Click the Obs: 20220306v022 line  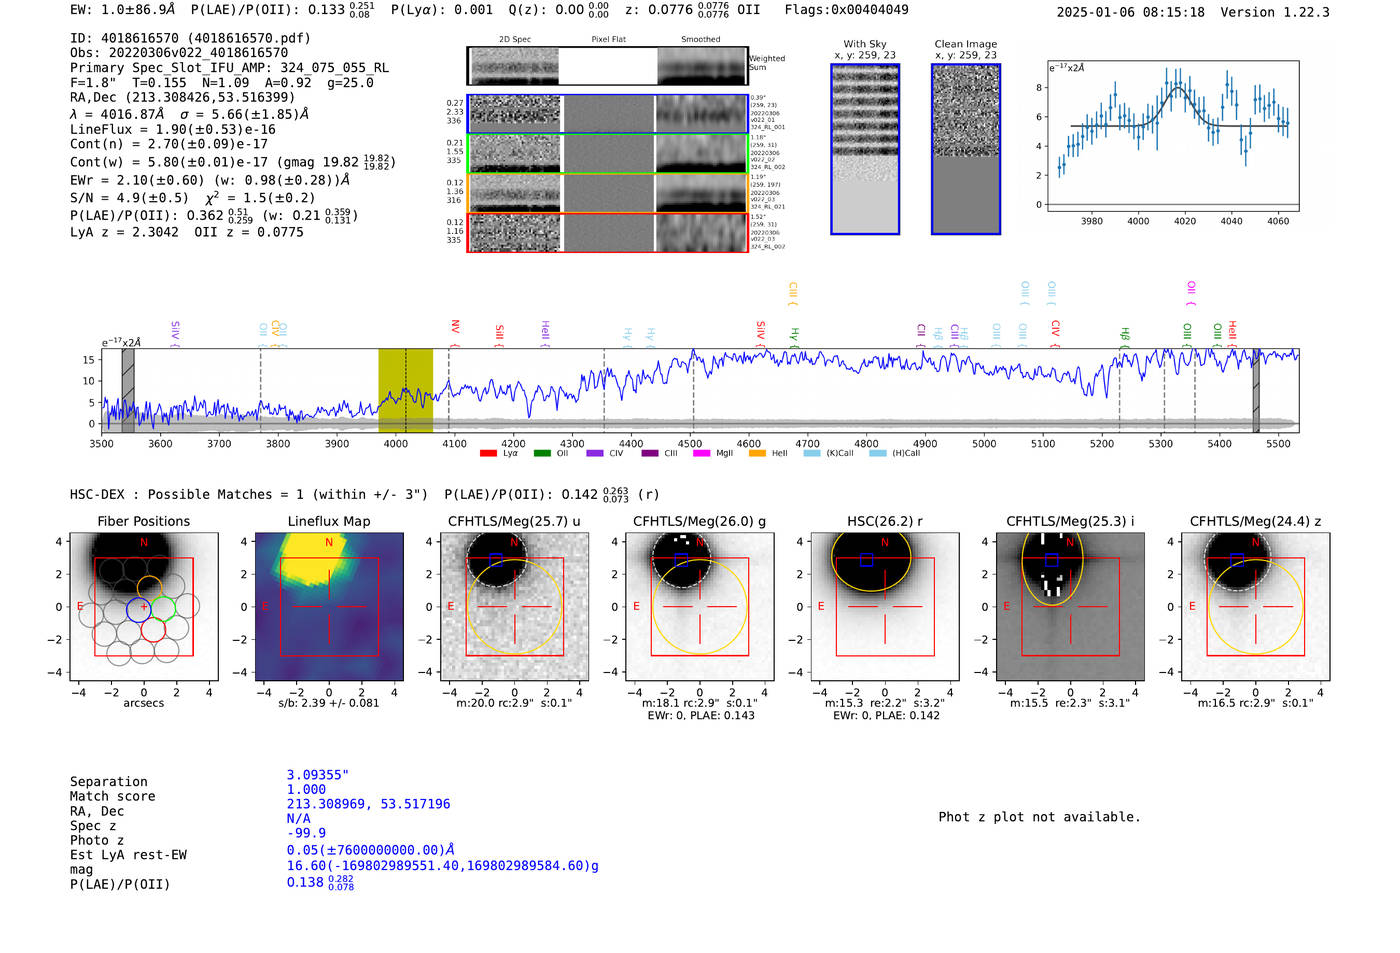(179, 52)
